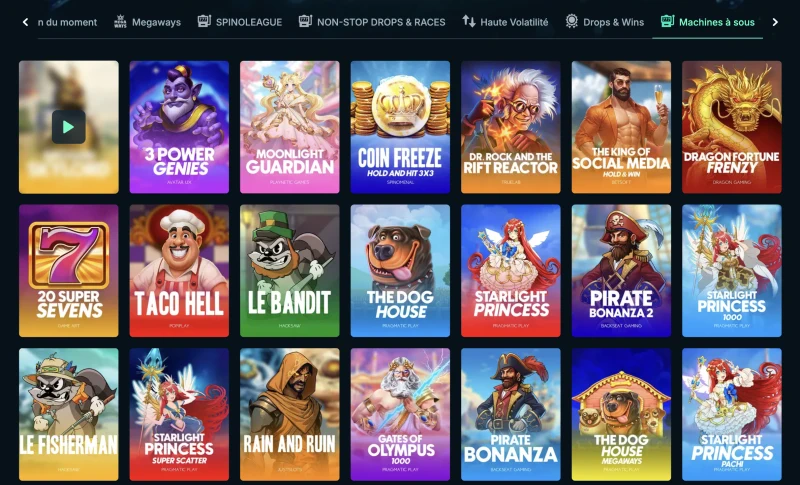Launch the Coin Freeze Hold and Hit game
Viewport: 800px width, 485px height.
[x=401, y=127]
